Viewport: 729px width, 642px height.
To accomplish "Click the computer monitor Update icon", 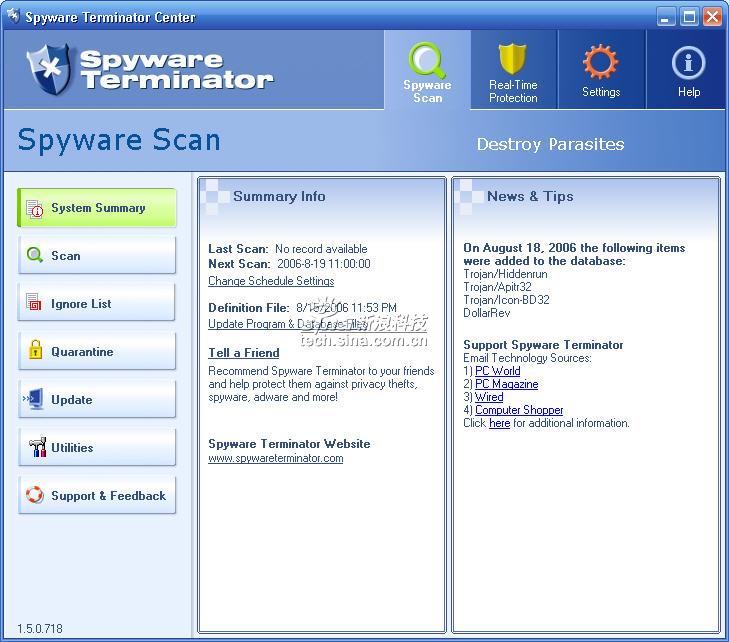I will point(34,398).
